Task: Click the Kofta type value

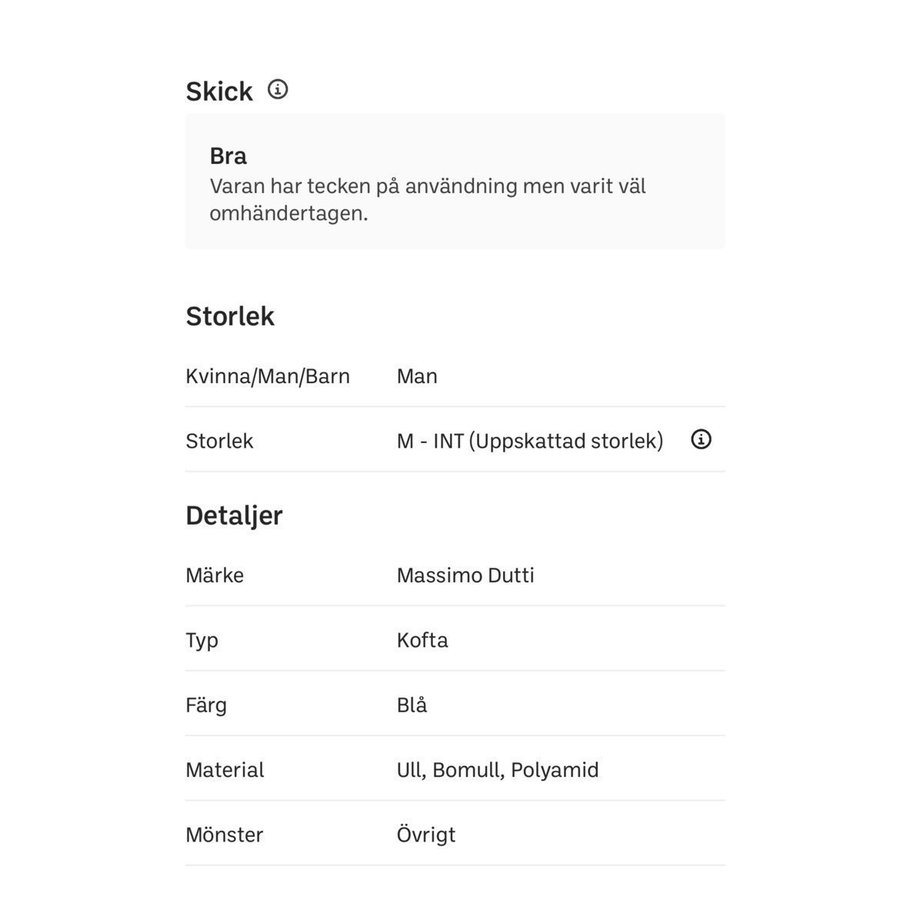Action: [422, 641]
